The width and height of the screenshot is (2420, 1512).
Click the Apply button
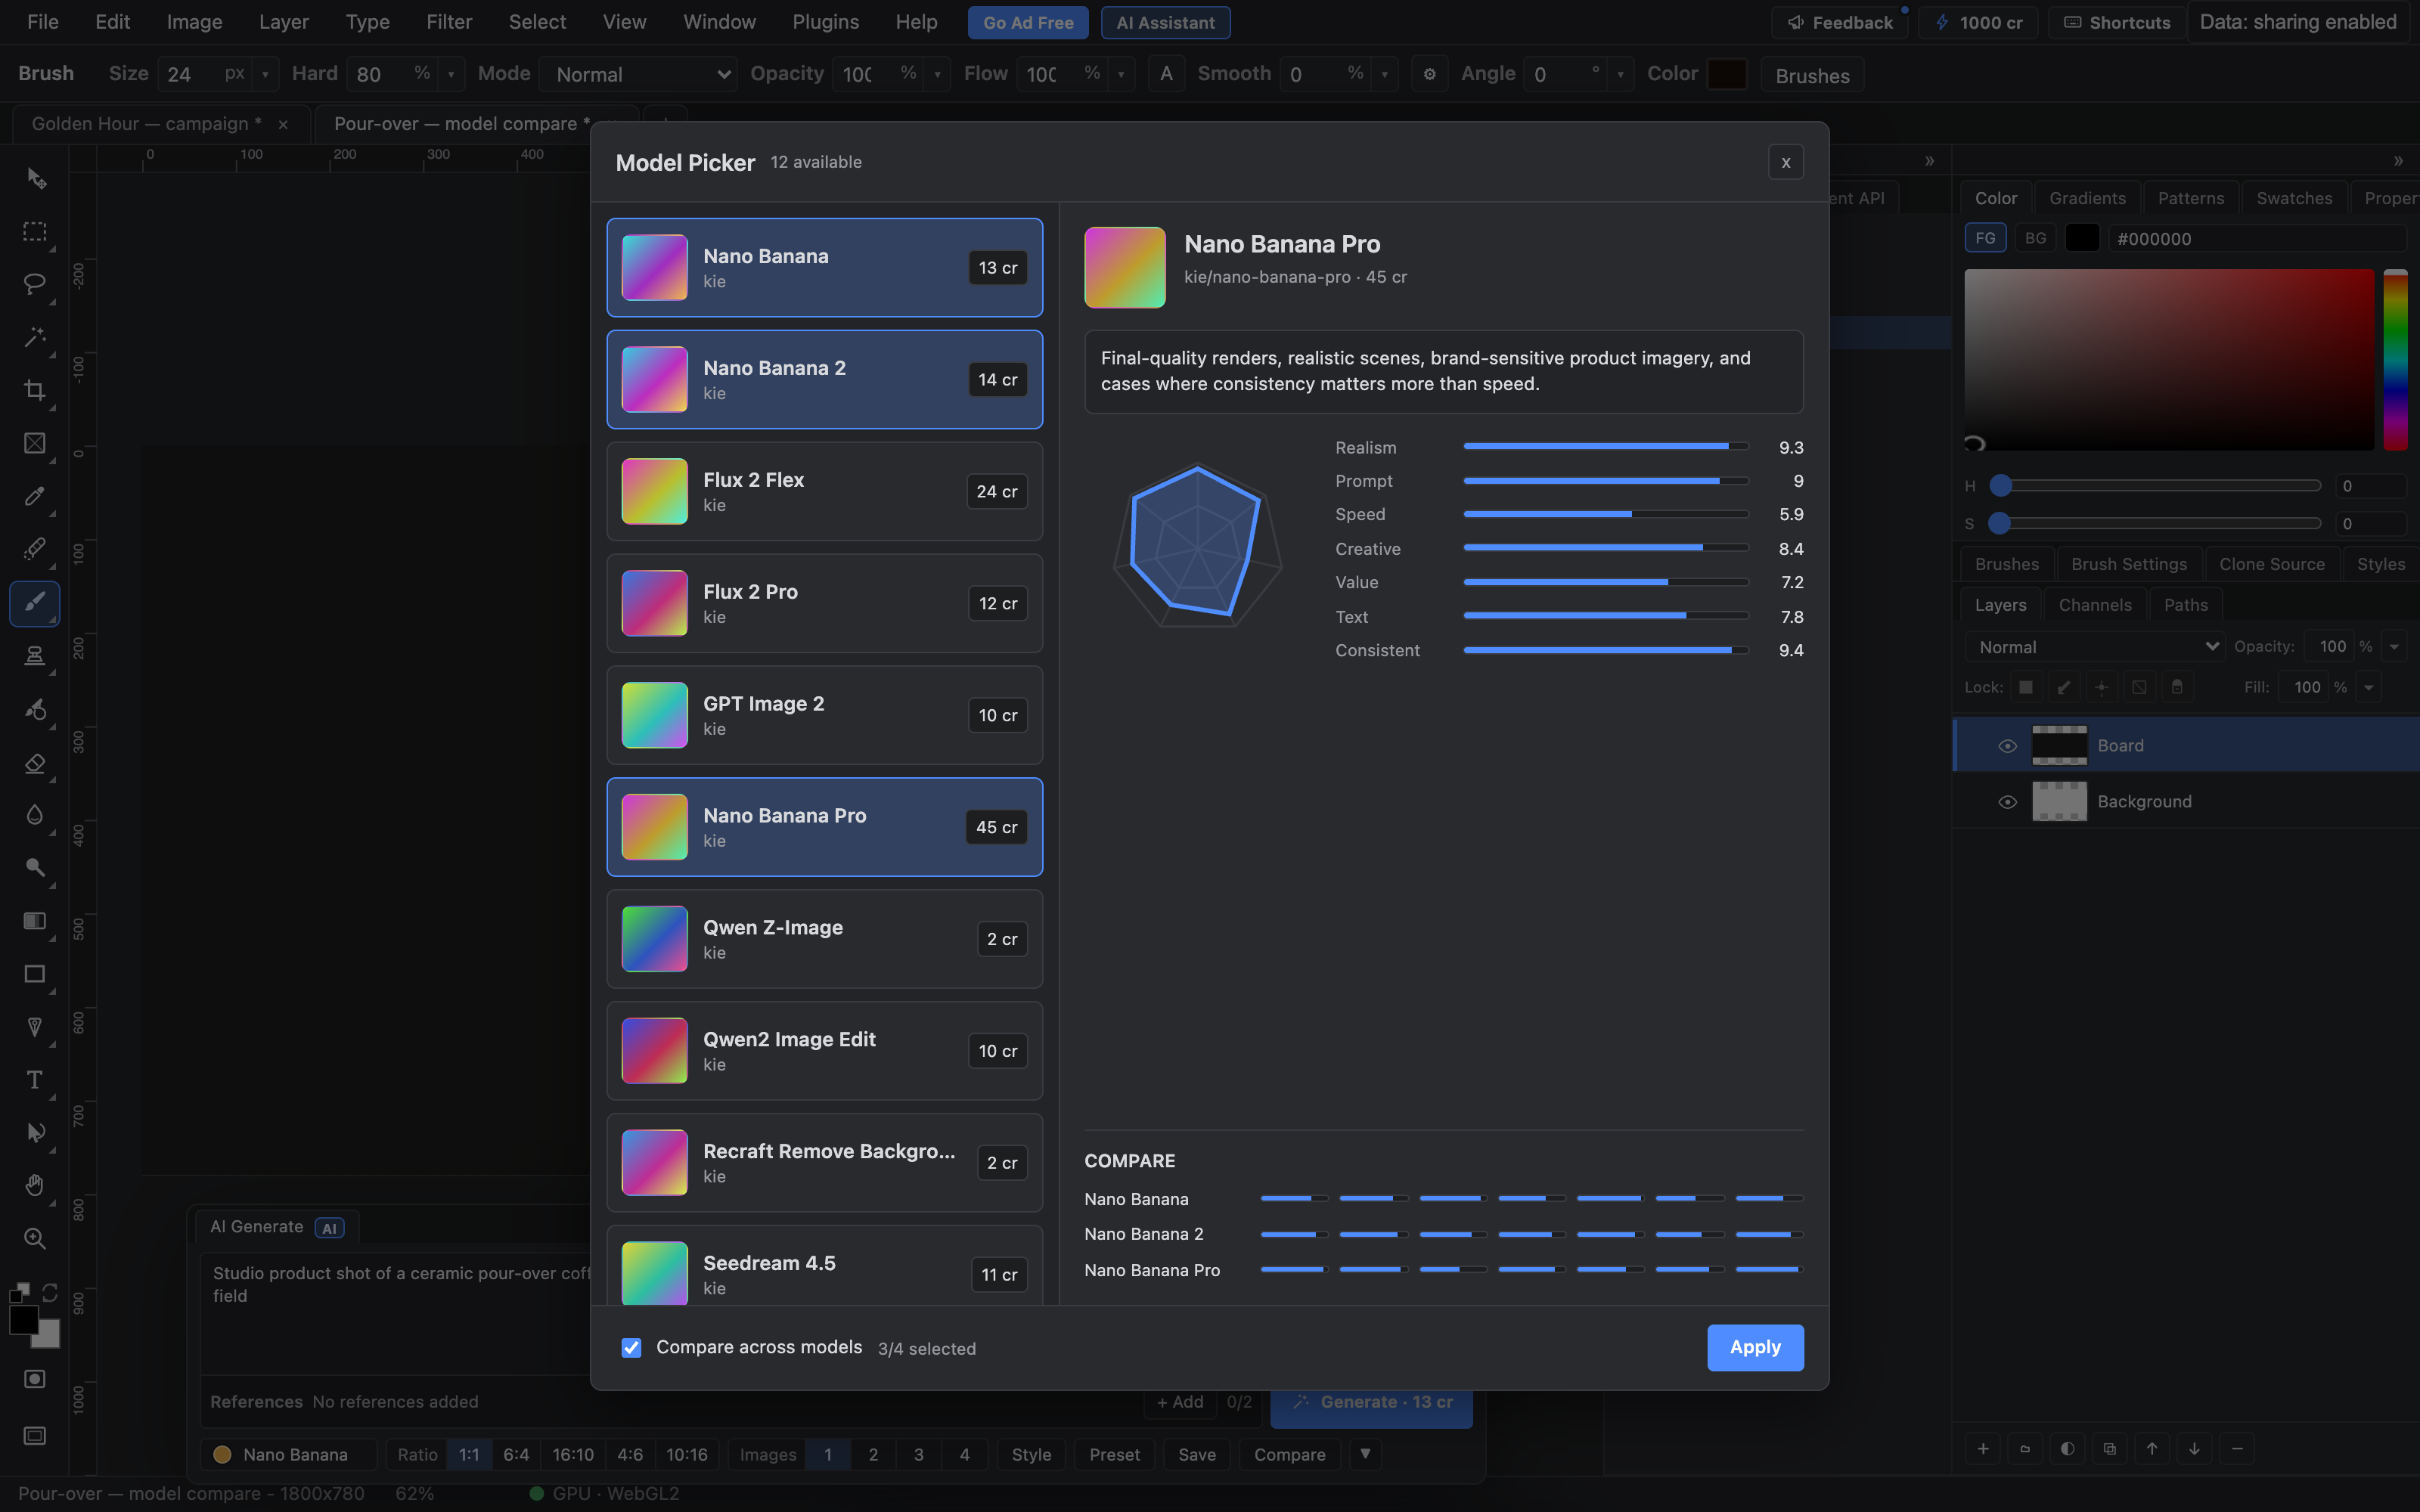pos(1755,1347)
